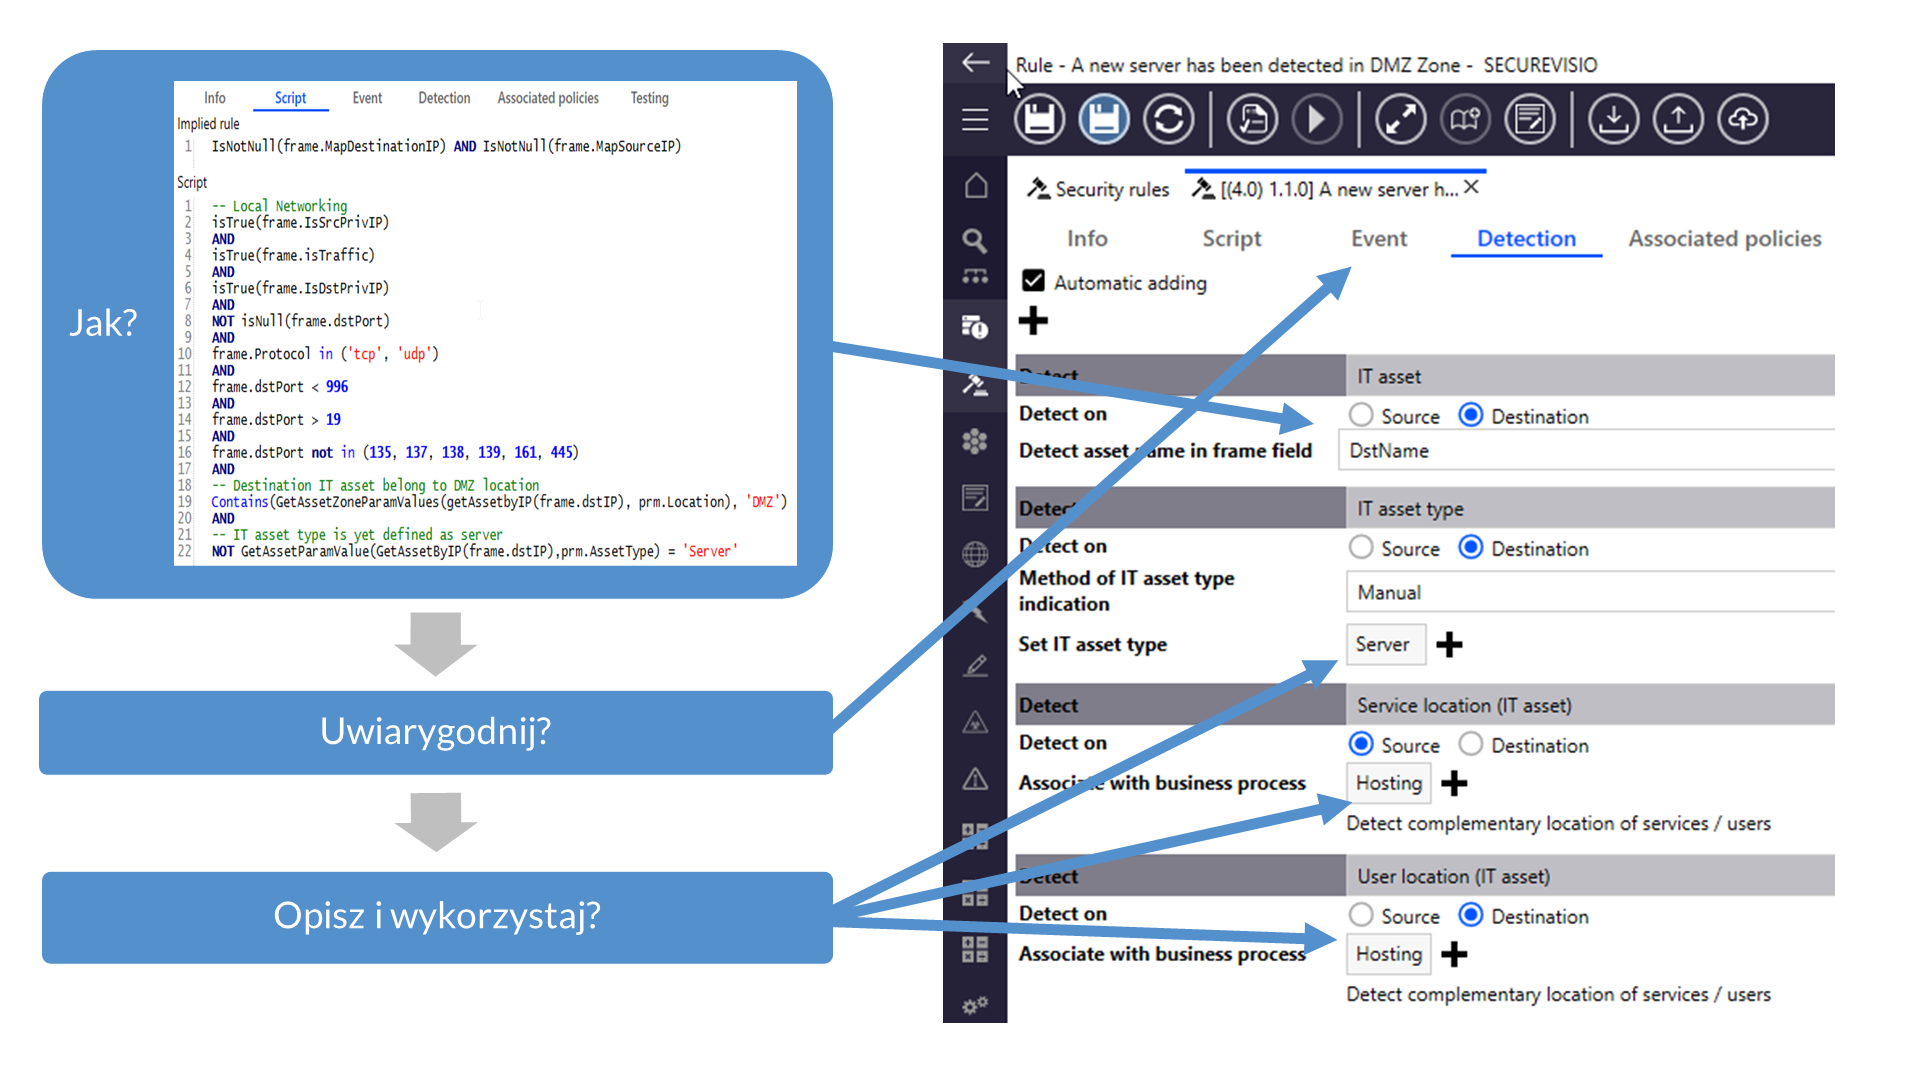Open the large Event tab in rule editor
Viewport: 1907px width, 1070px height.
(1379, 238)
